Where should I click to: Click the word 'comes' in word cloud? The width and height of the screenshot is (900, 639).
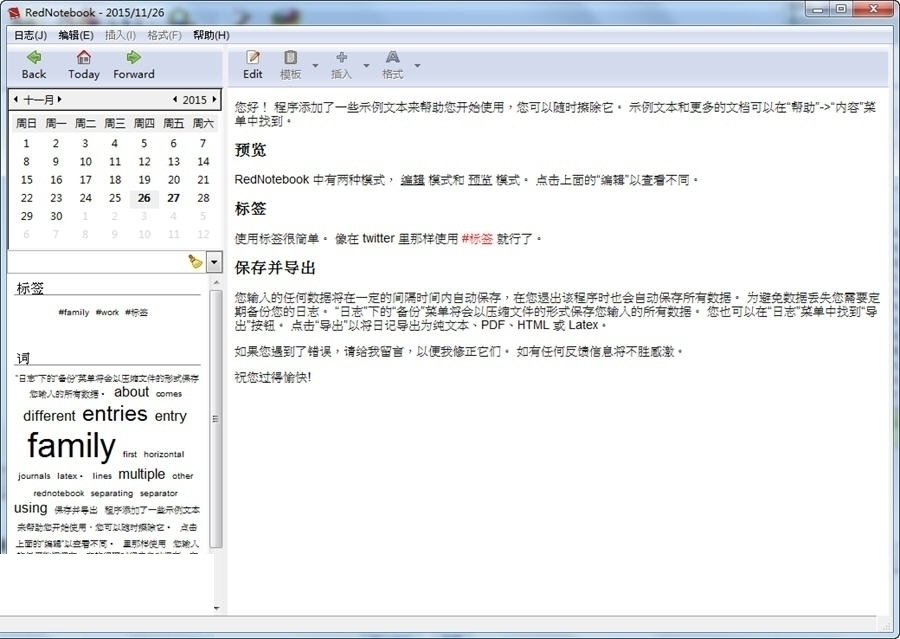click(169, 394)
